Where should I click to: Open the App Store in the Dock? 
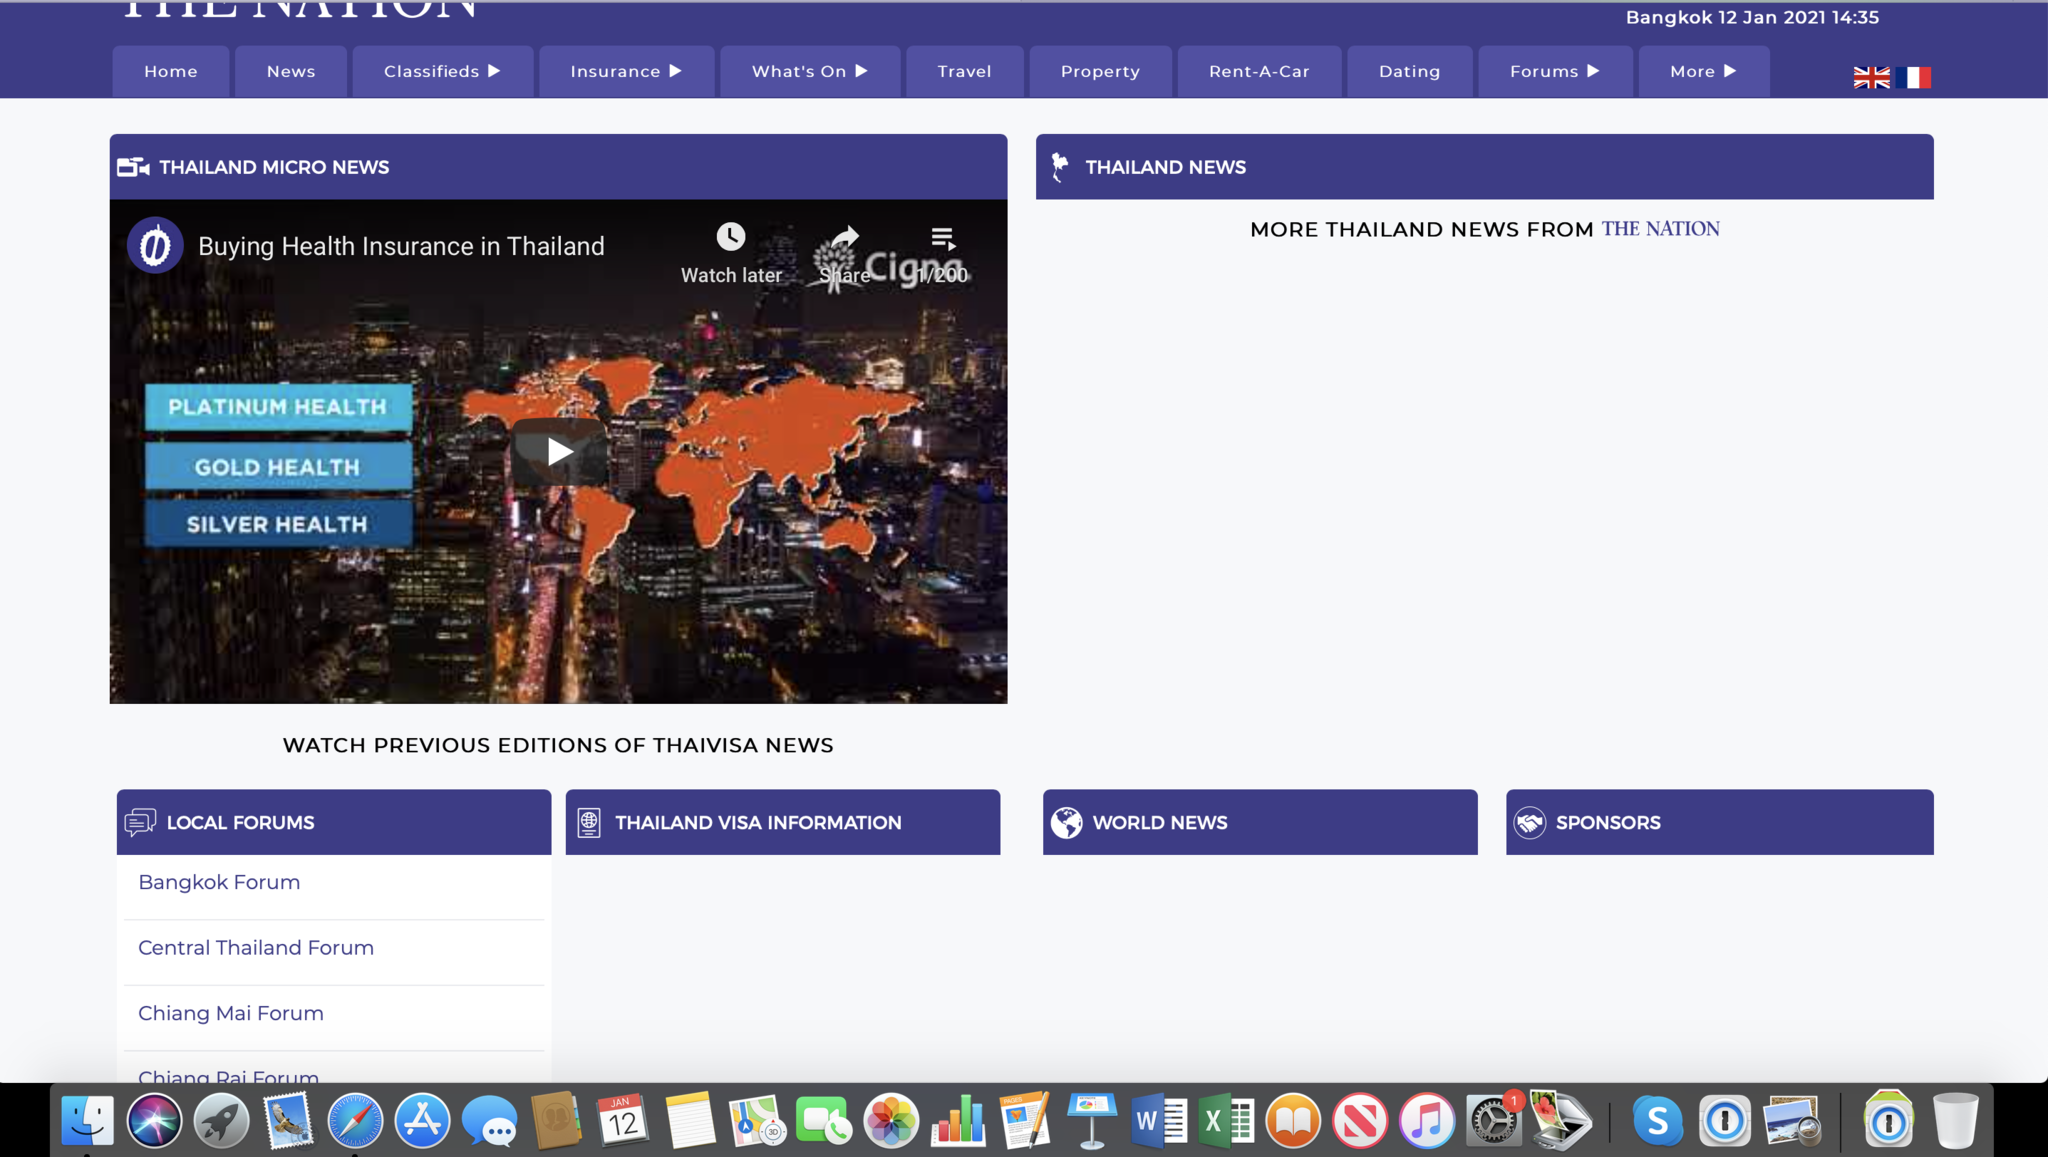click(422, 1120)
